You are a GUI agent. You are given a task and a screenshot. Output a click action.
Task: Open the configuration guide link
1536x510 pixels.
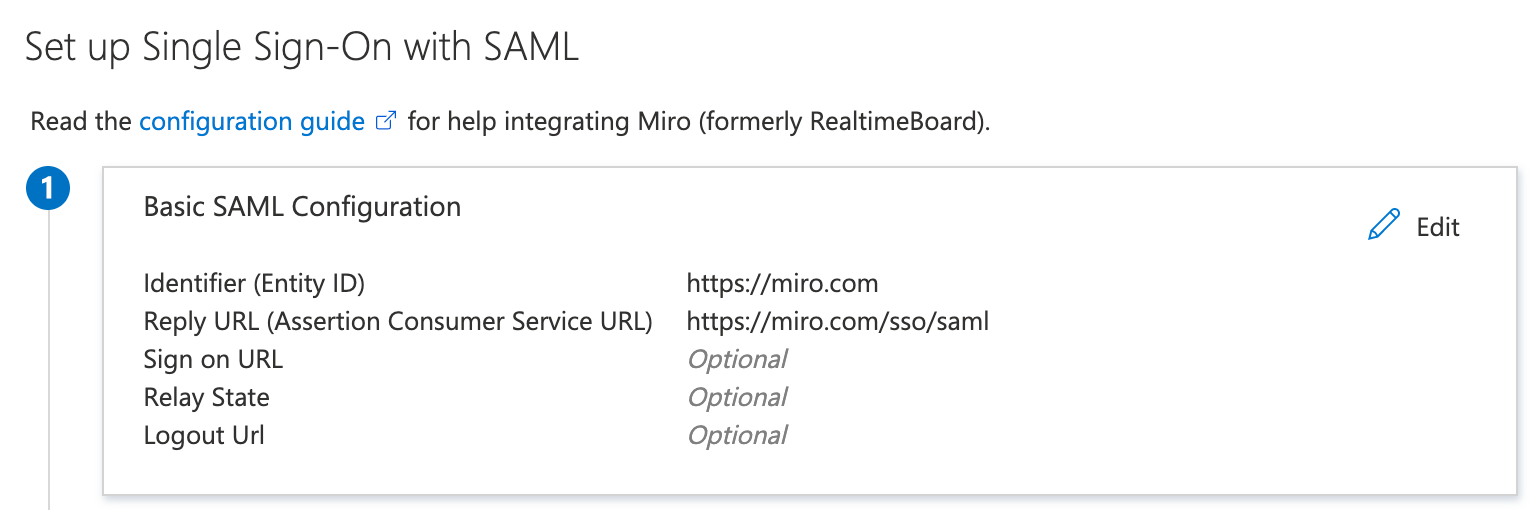click(251, 122)
